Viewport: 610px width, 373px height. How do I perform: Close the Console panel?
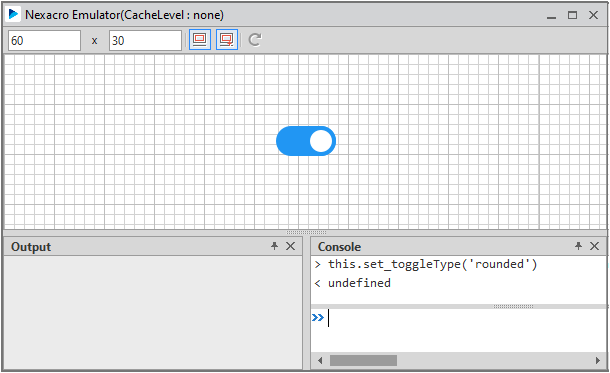(594, 246)
